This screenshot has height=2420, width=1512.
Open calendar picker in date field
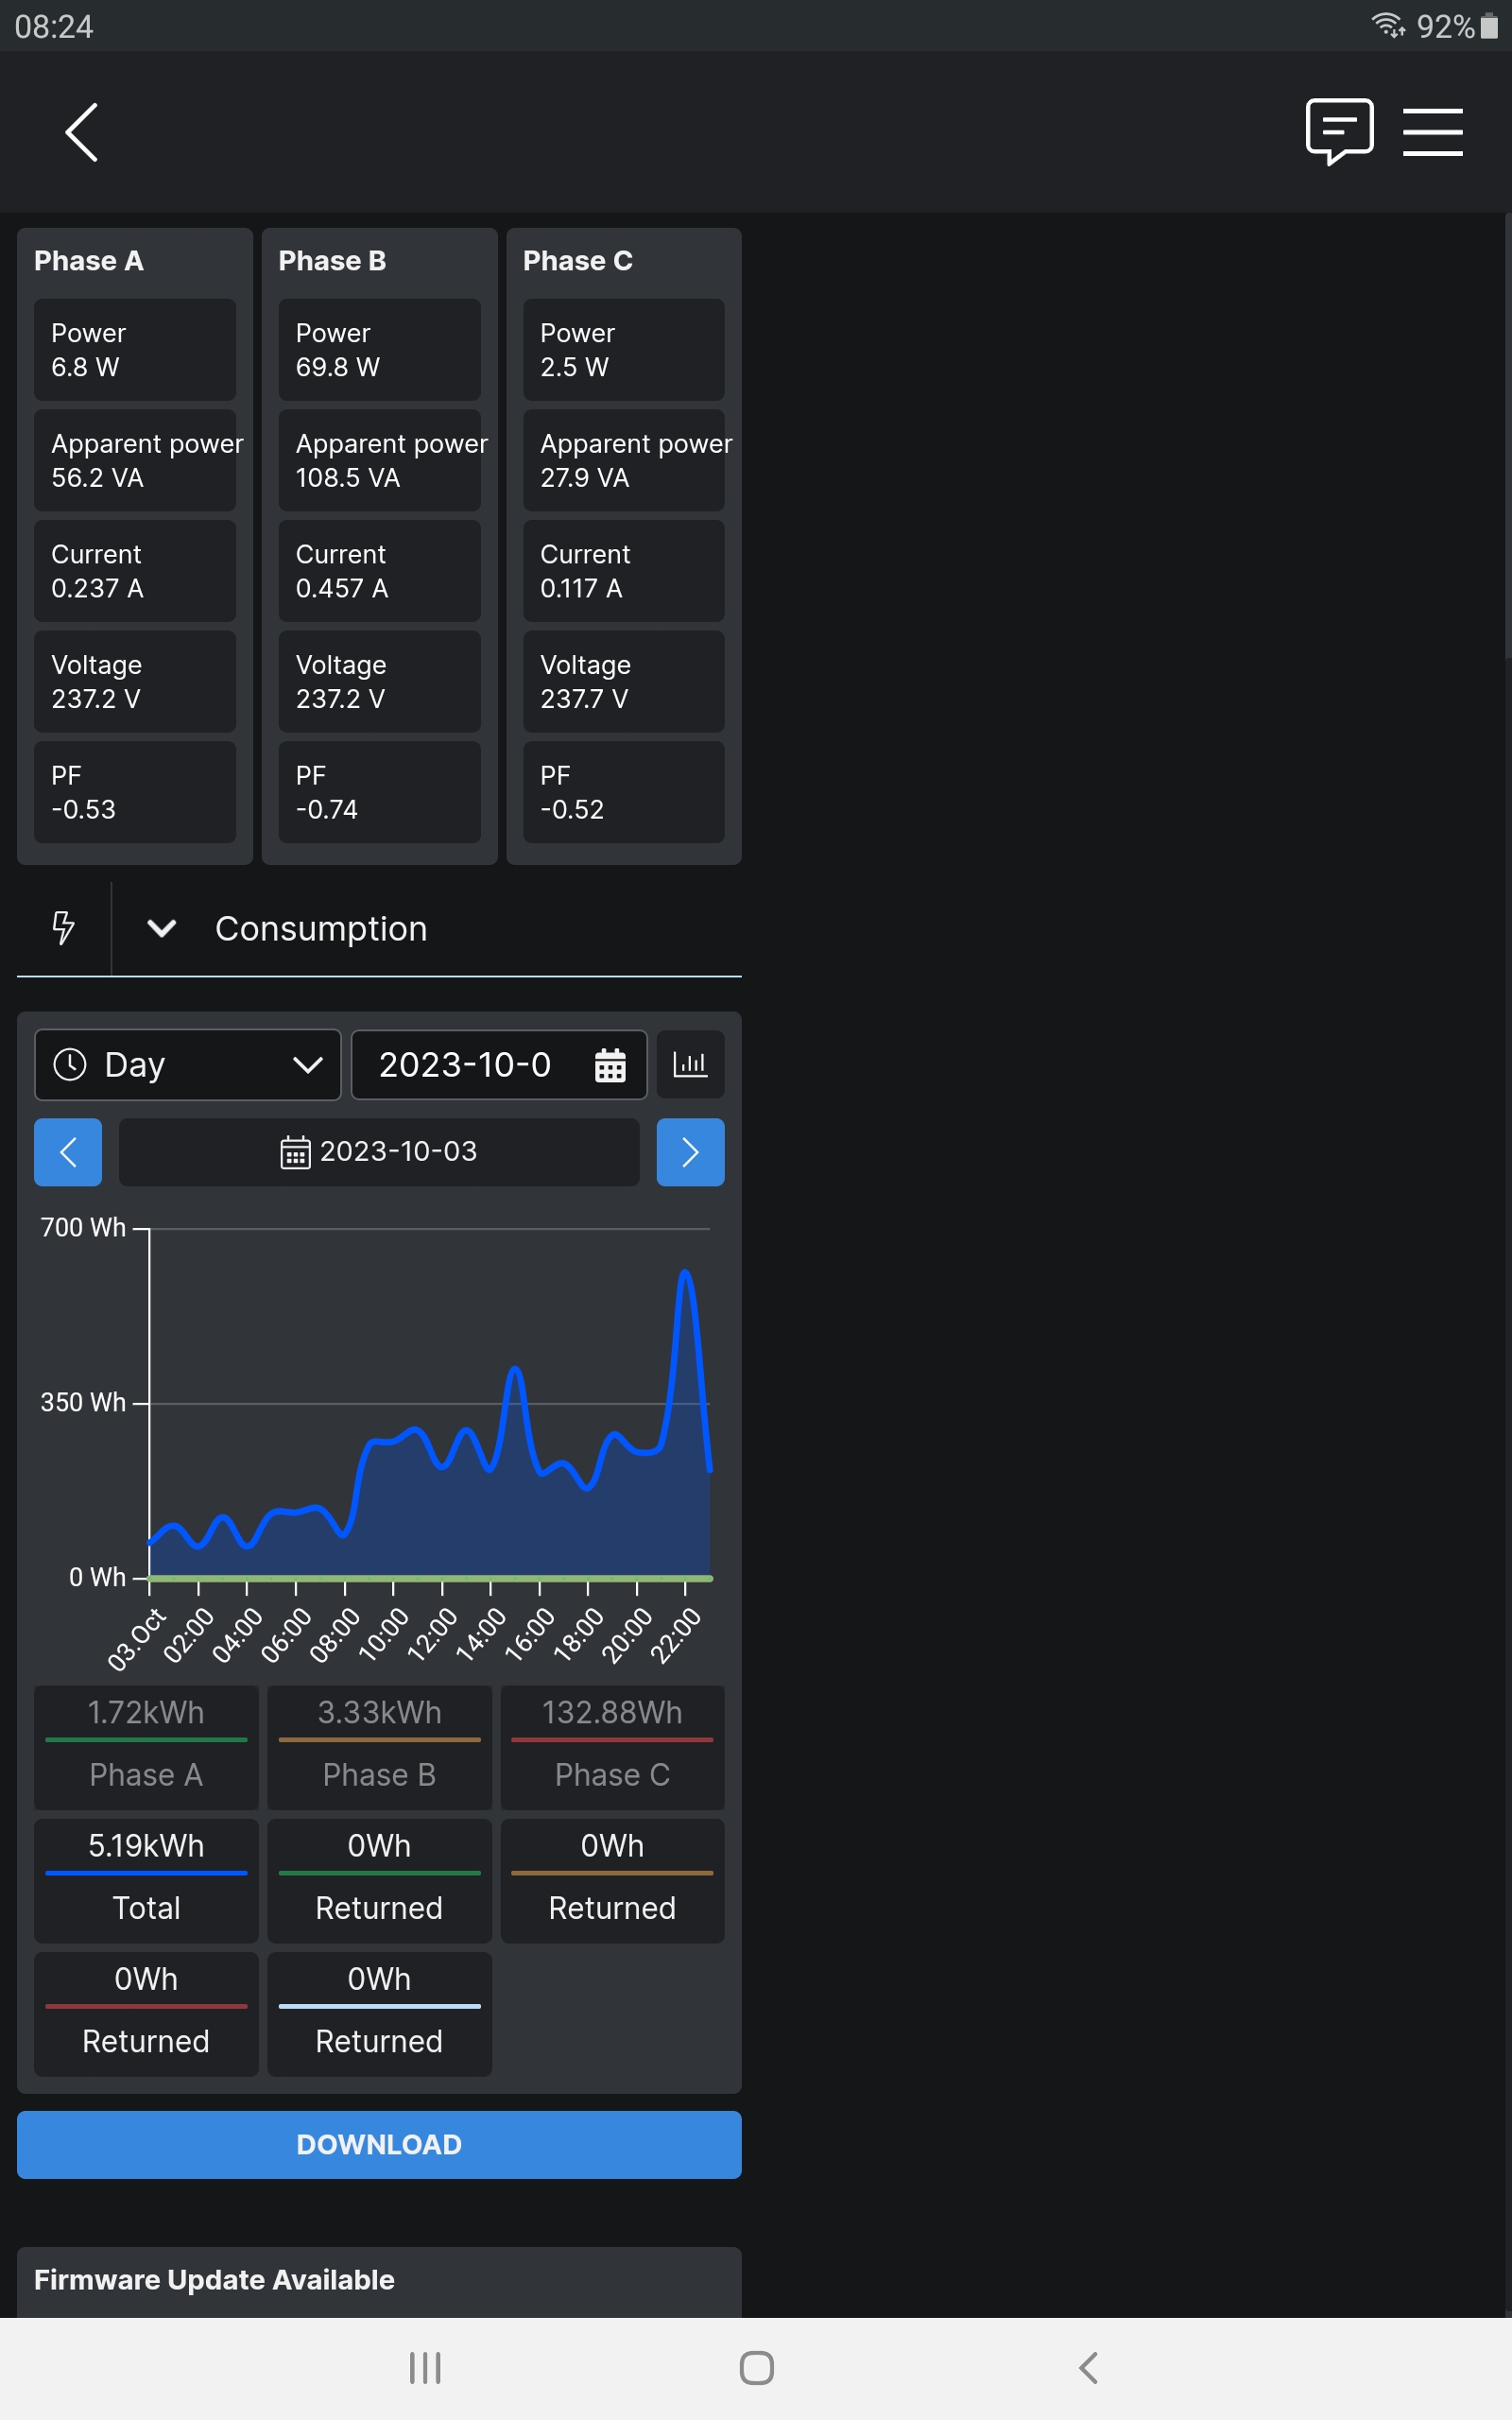click(610, 1065)
